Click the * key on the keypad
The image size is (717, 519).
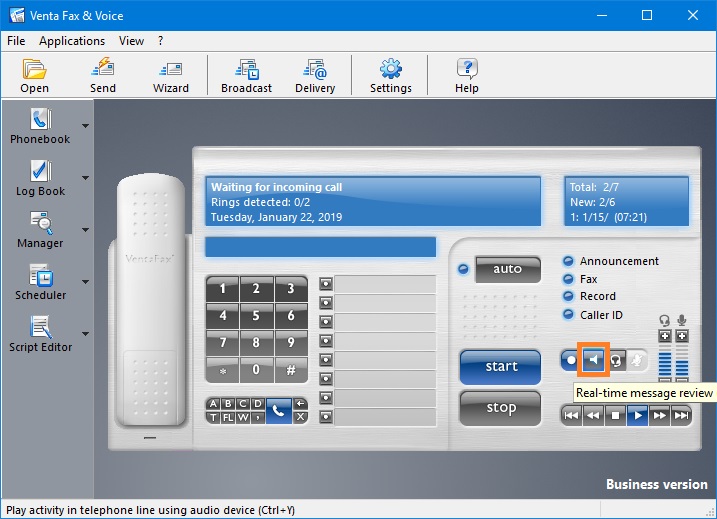(223, 369)
